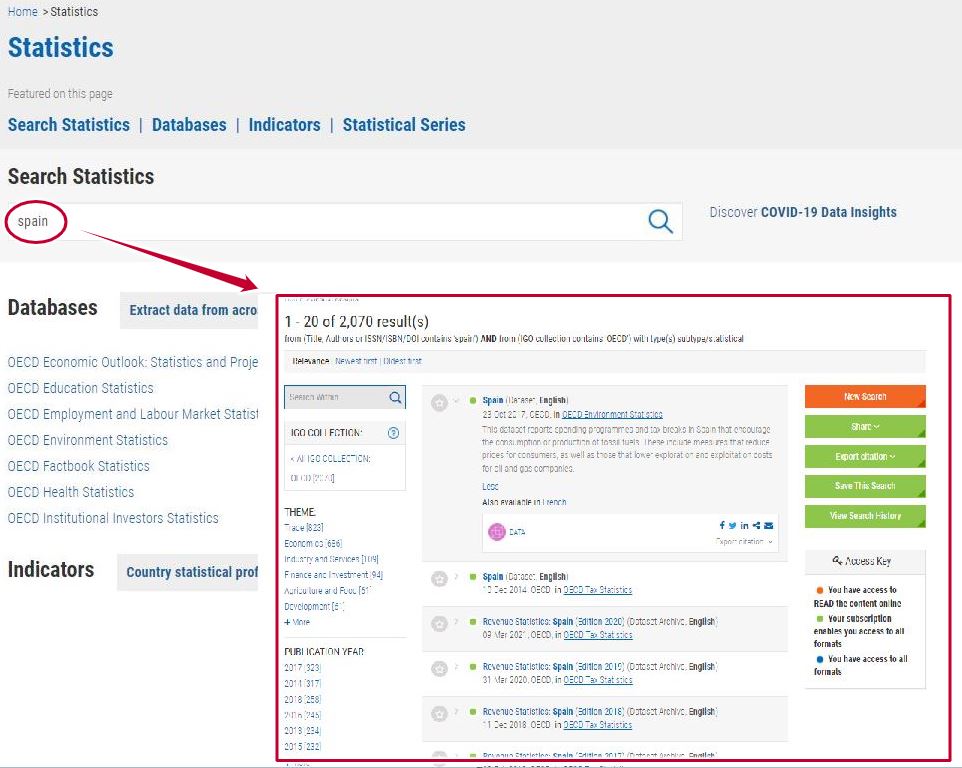Filter by the Finance and Investment theme

click(x=333, y=575)
